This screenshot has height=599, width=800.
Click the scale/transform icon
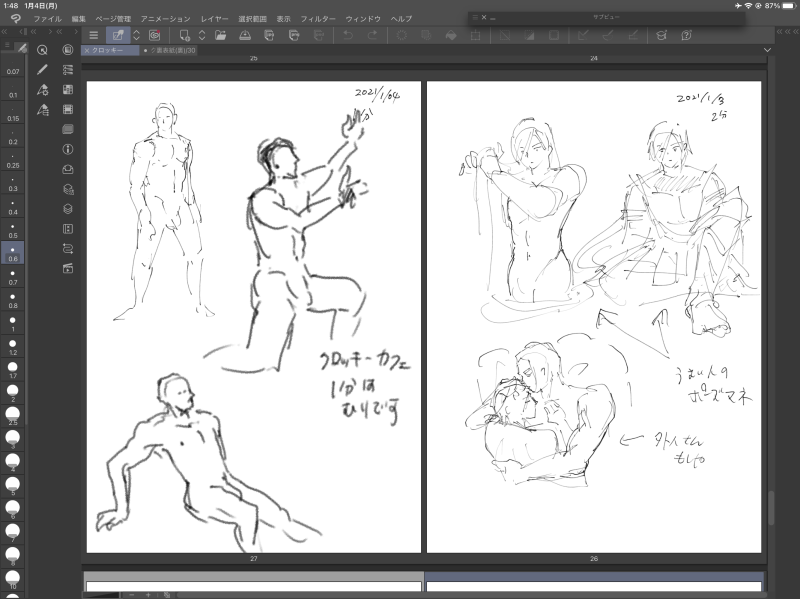pyautogui.click(x=476, y=35)
